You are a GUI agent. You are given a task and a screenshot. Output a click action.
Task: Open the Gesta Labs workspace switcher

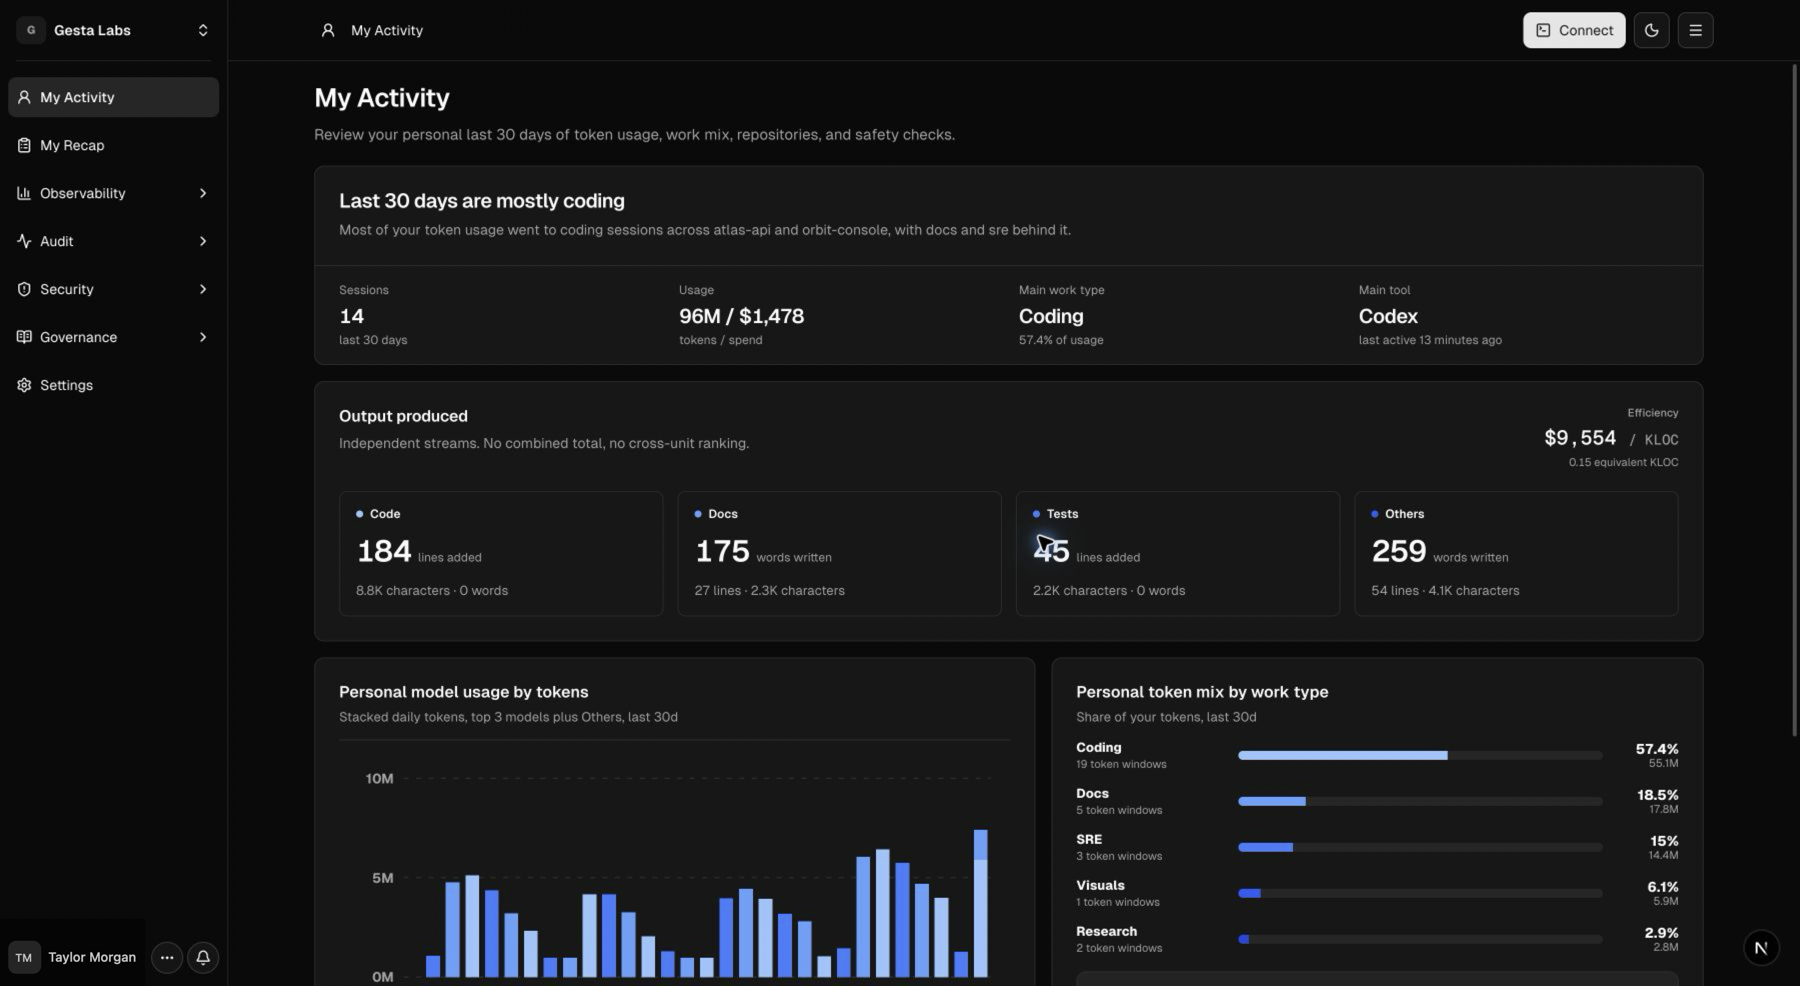tap(113, 30)
